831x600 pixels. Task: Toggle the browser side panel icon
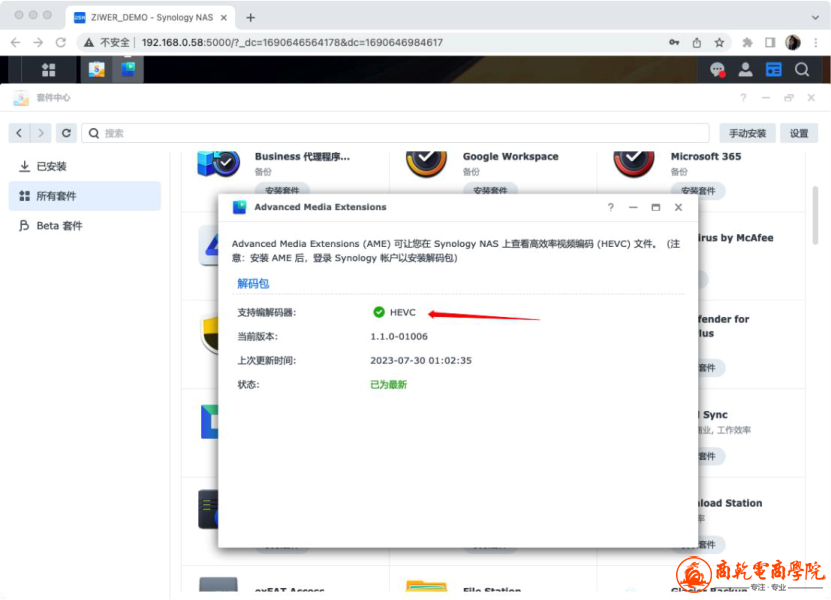770,42
